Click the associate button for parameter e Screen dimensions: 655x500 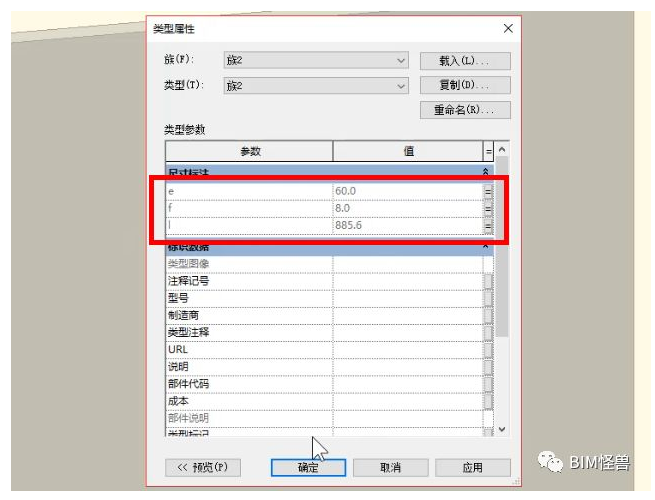(488, 190)
